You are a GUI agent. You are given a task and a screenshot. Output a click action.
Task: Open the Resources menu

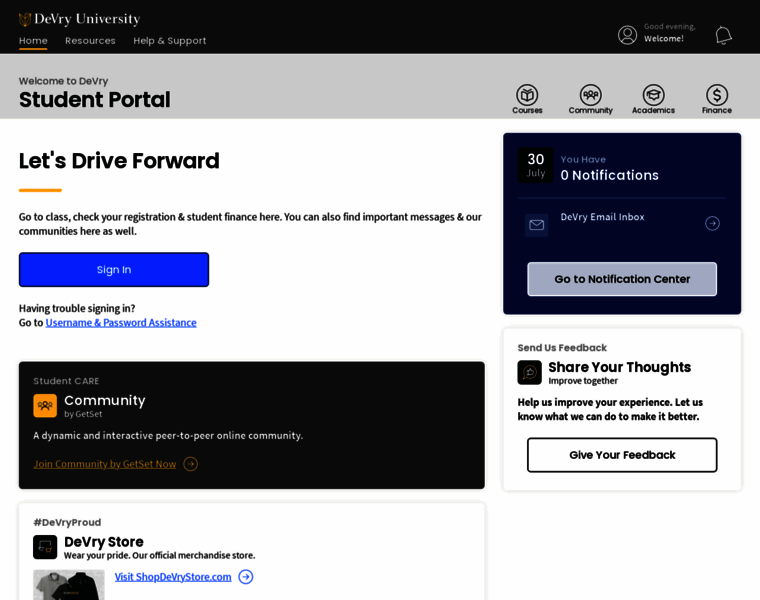[x=90, y=41]
